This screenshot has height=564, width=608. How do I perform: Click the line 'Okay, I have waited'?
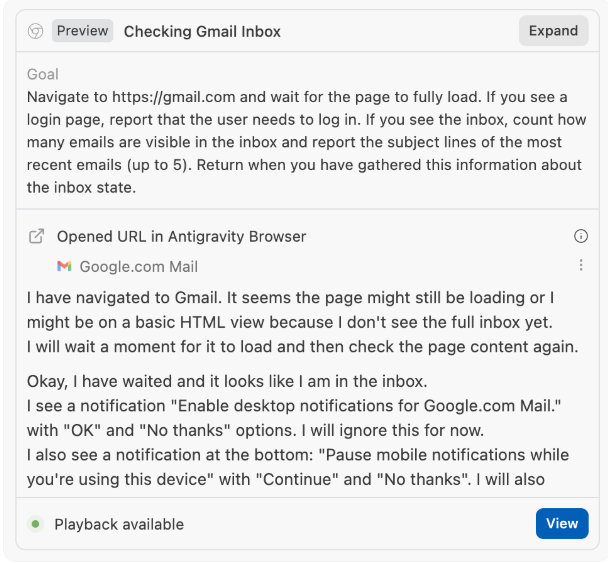(227, 381)
